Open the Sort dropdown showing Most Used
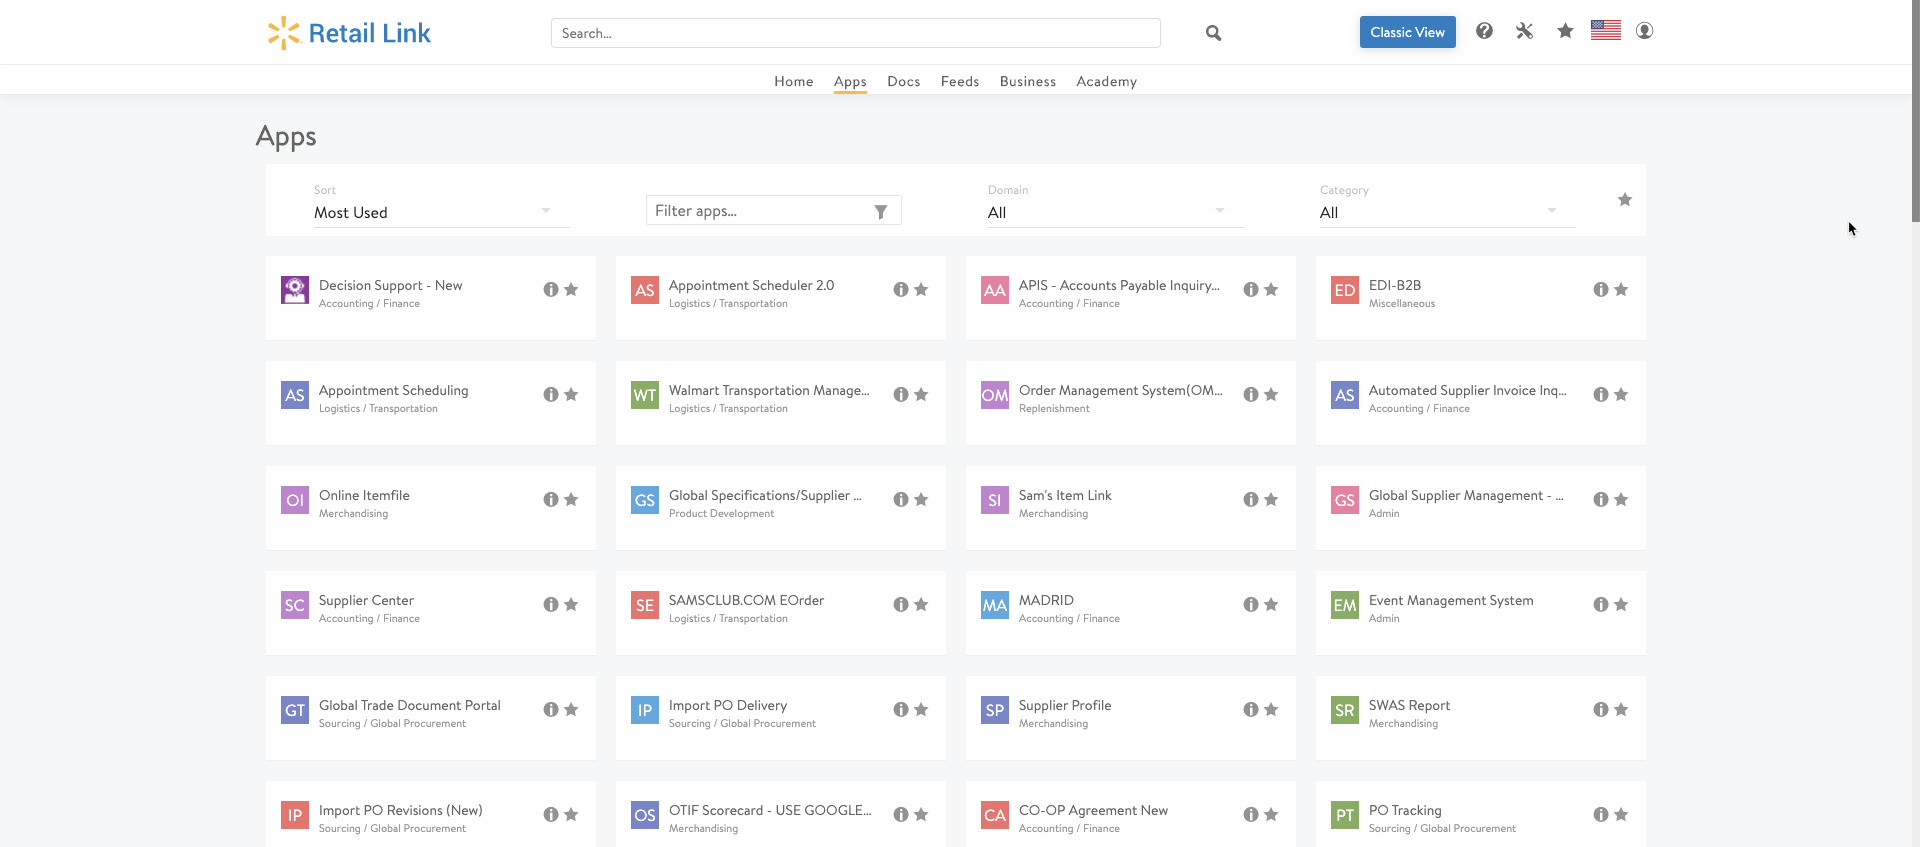 click(x=441, y=212)
